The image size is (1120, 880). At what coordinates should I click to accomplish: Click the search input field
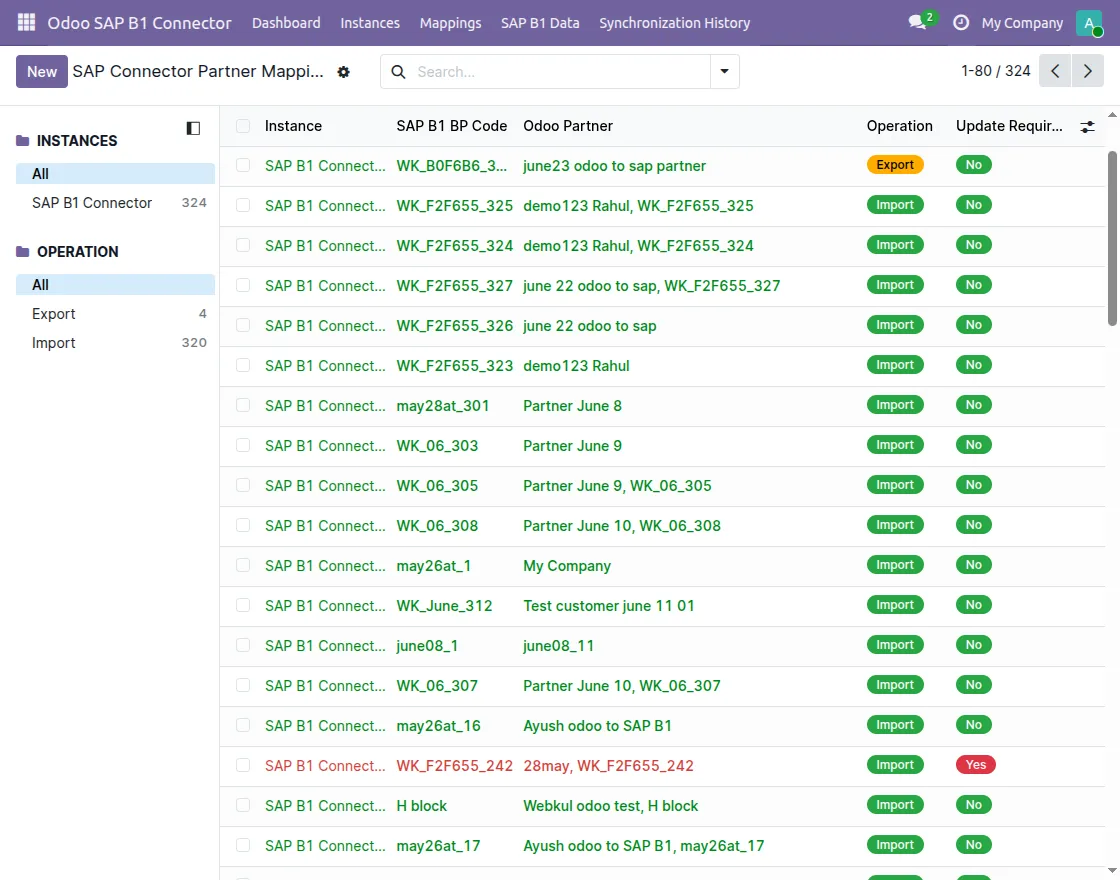pyautogui.click(x=561, y=71)
